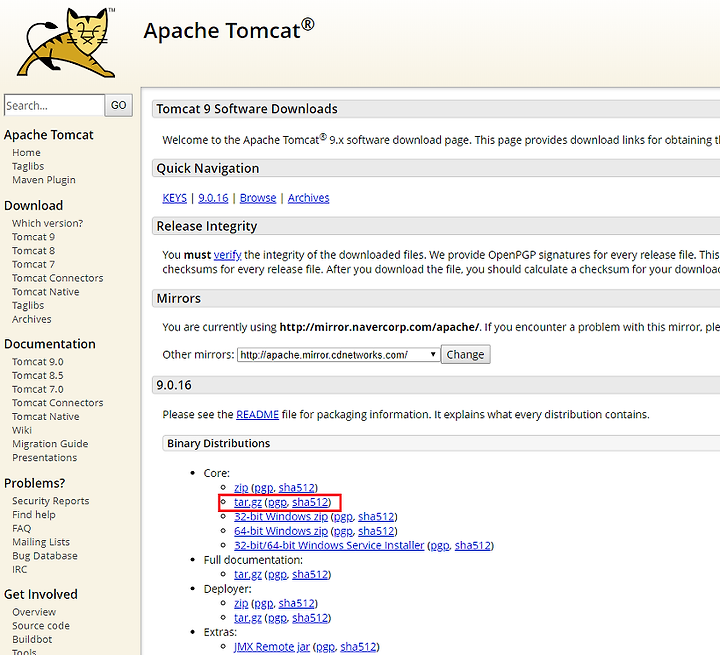Jump to 9.0.16 via quick navigation
This screenshot has height=655, width=720.
(213, 198)
